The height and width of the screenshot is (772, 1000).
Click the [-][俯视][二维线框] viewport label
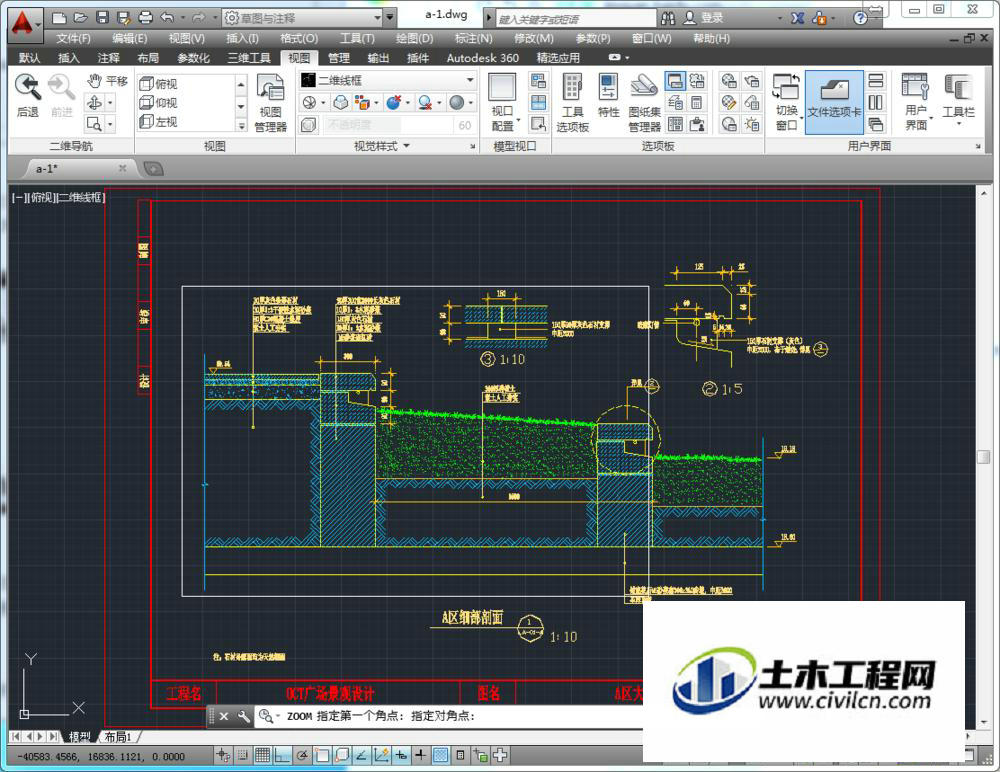pyautogui.click(x=58, y=198)
